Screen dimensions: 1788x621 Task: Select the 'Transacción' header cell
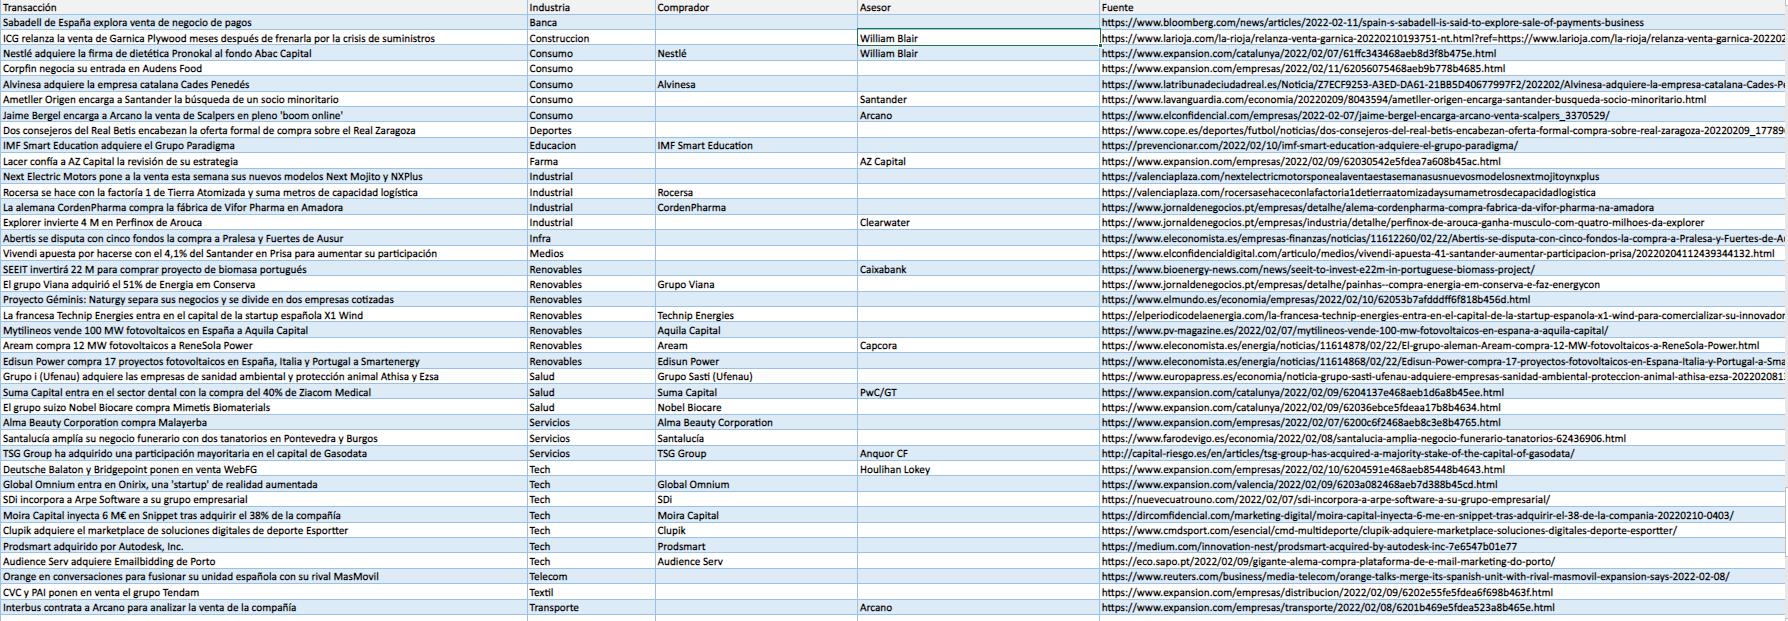coord(263,7)
